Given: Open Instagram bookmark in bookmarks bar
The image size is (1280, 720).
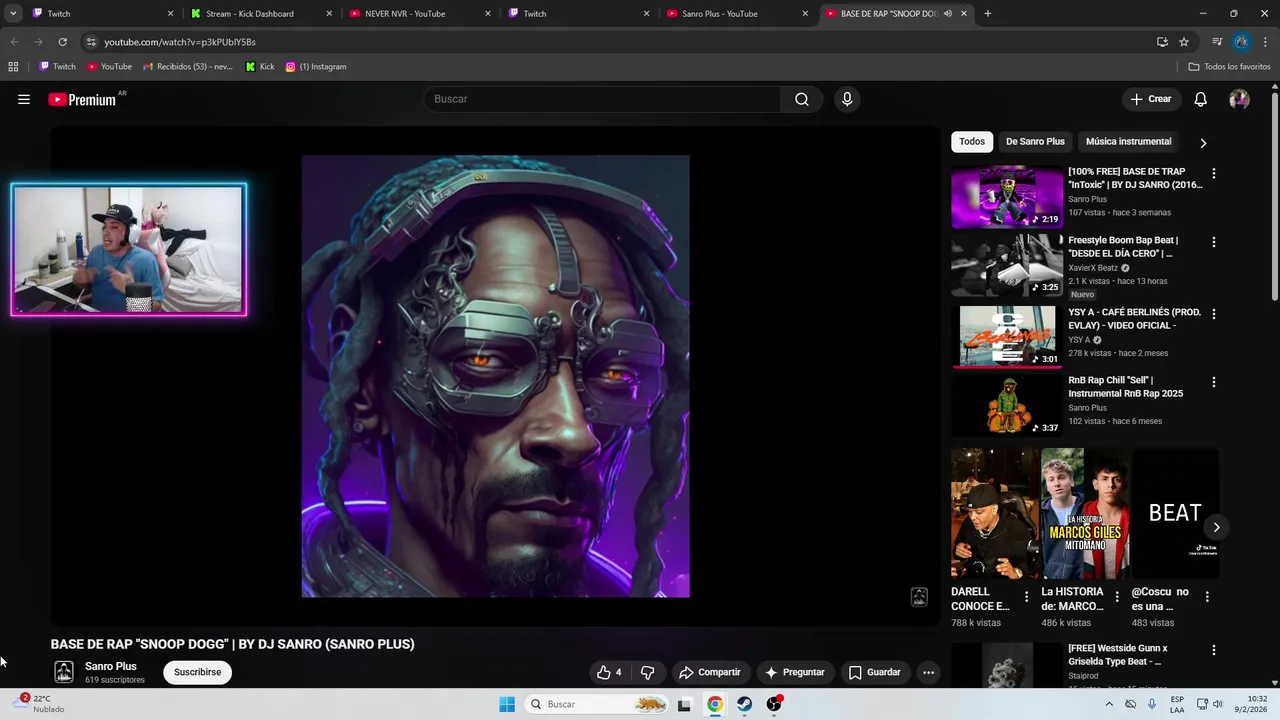Looking at the screenshot, I should (x=316, y=67).
